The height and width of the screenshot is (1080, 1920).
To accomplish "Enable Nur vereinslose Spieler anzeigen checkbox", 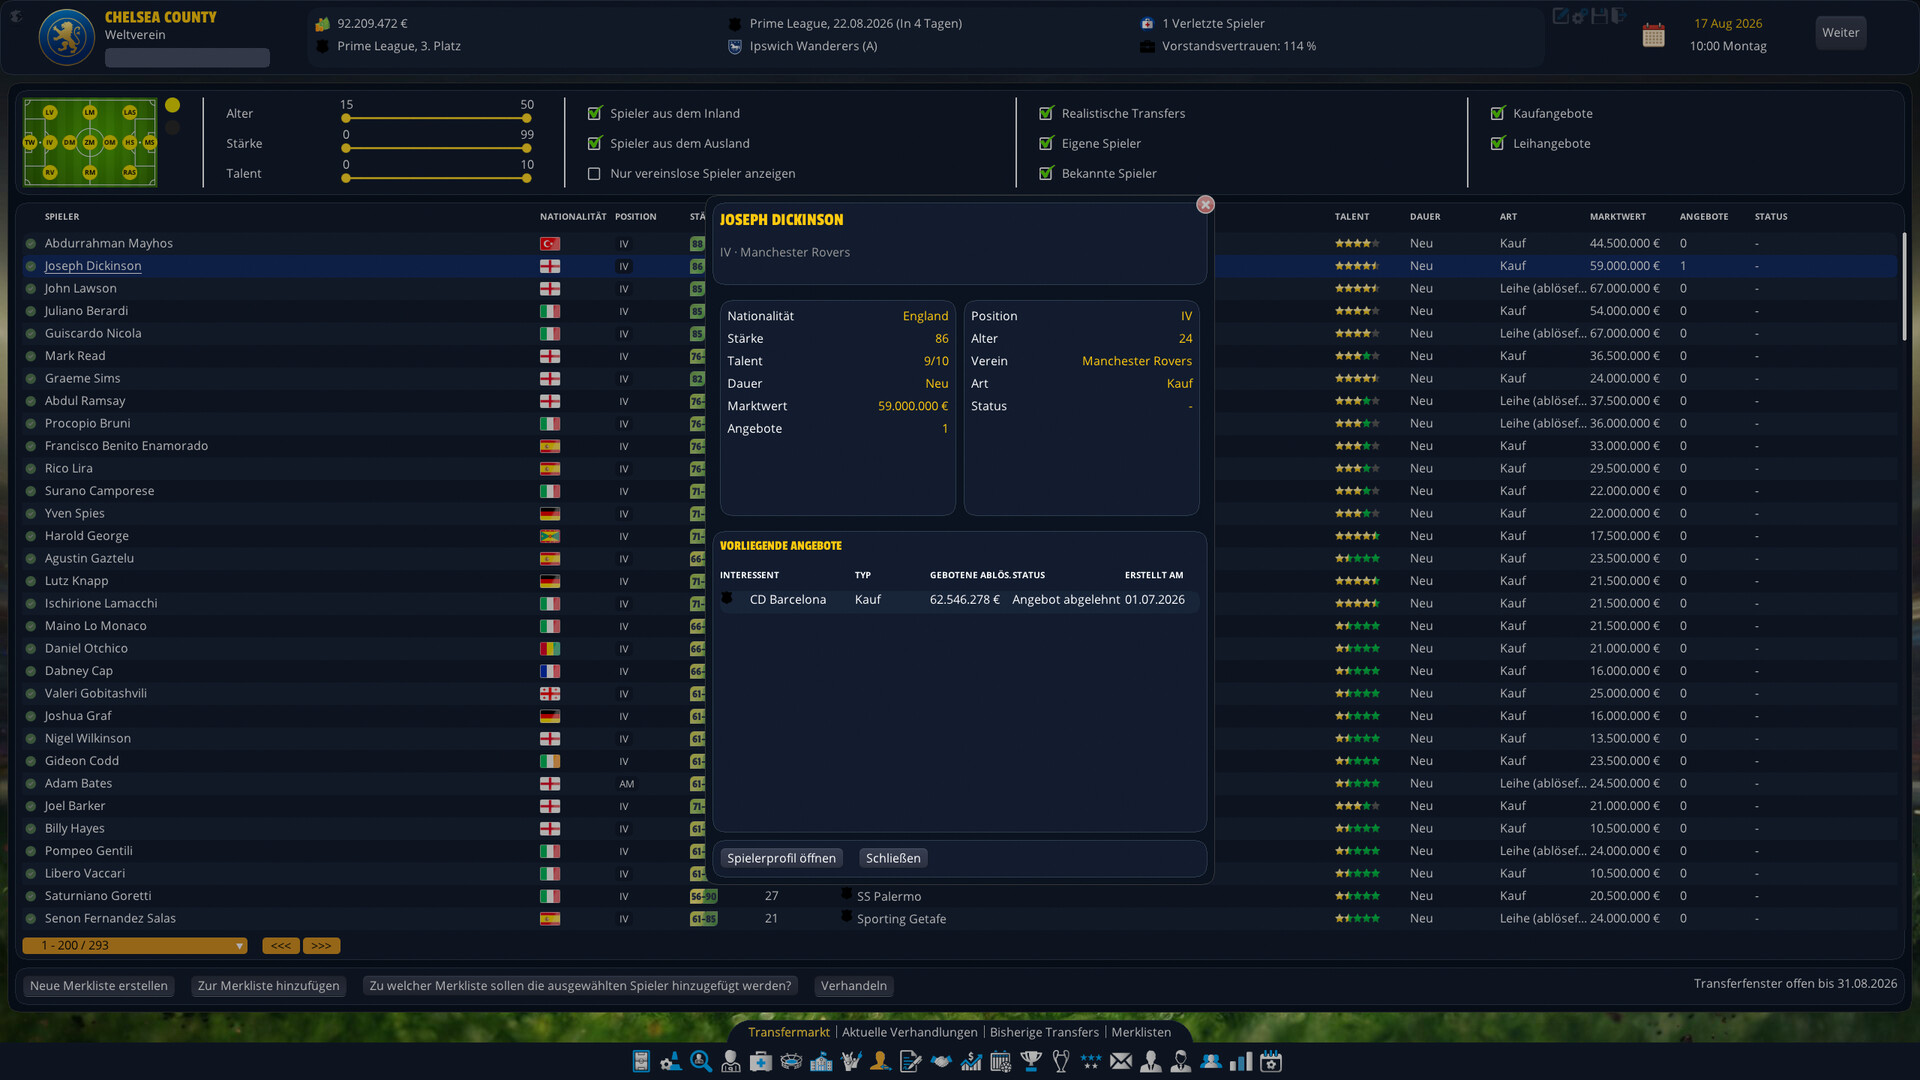I will tap(595, 173).
